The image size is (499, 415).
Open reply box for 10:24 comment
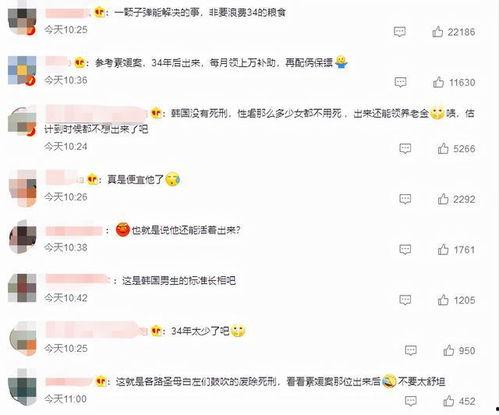pyautogui.click(x=405, y=148)
